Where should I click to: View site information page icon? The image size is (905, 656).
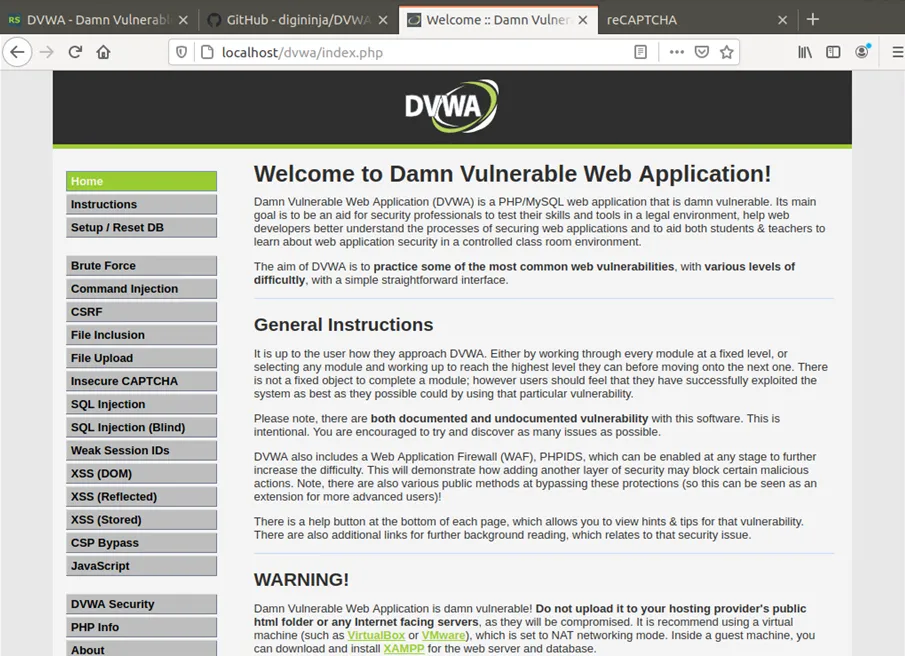207,53
